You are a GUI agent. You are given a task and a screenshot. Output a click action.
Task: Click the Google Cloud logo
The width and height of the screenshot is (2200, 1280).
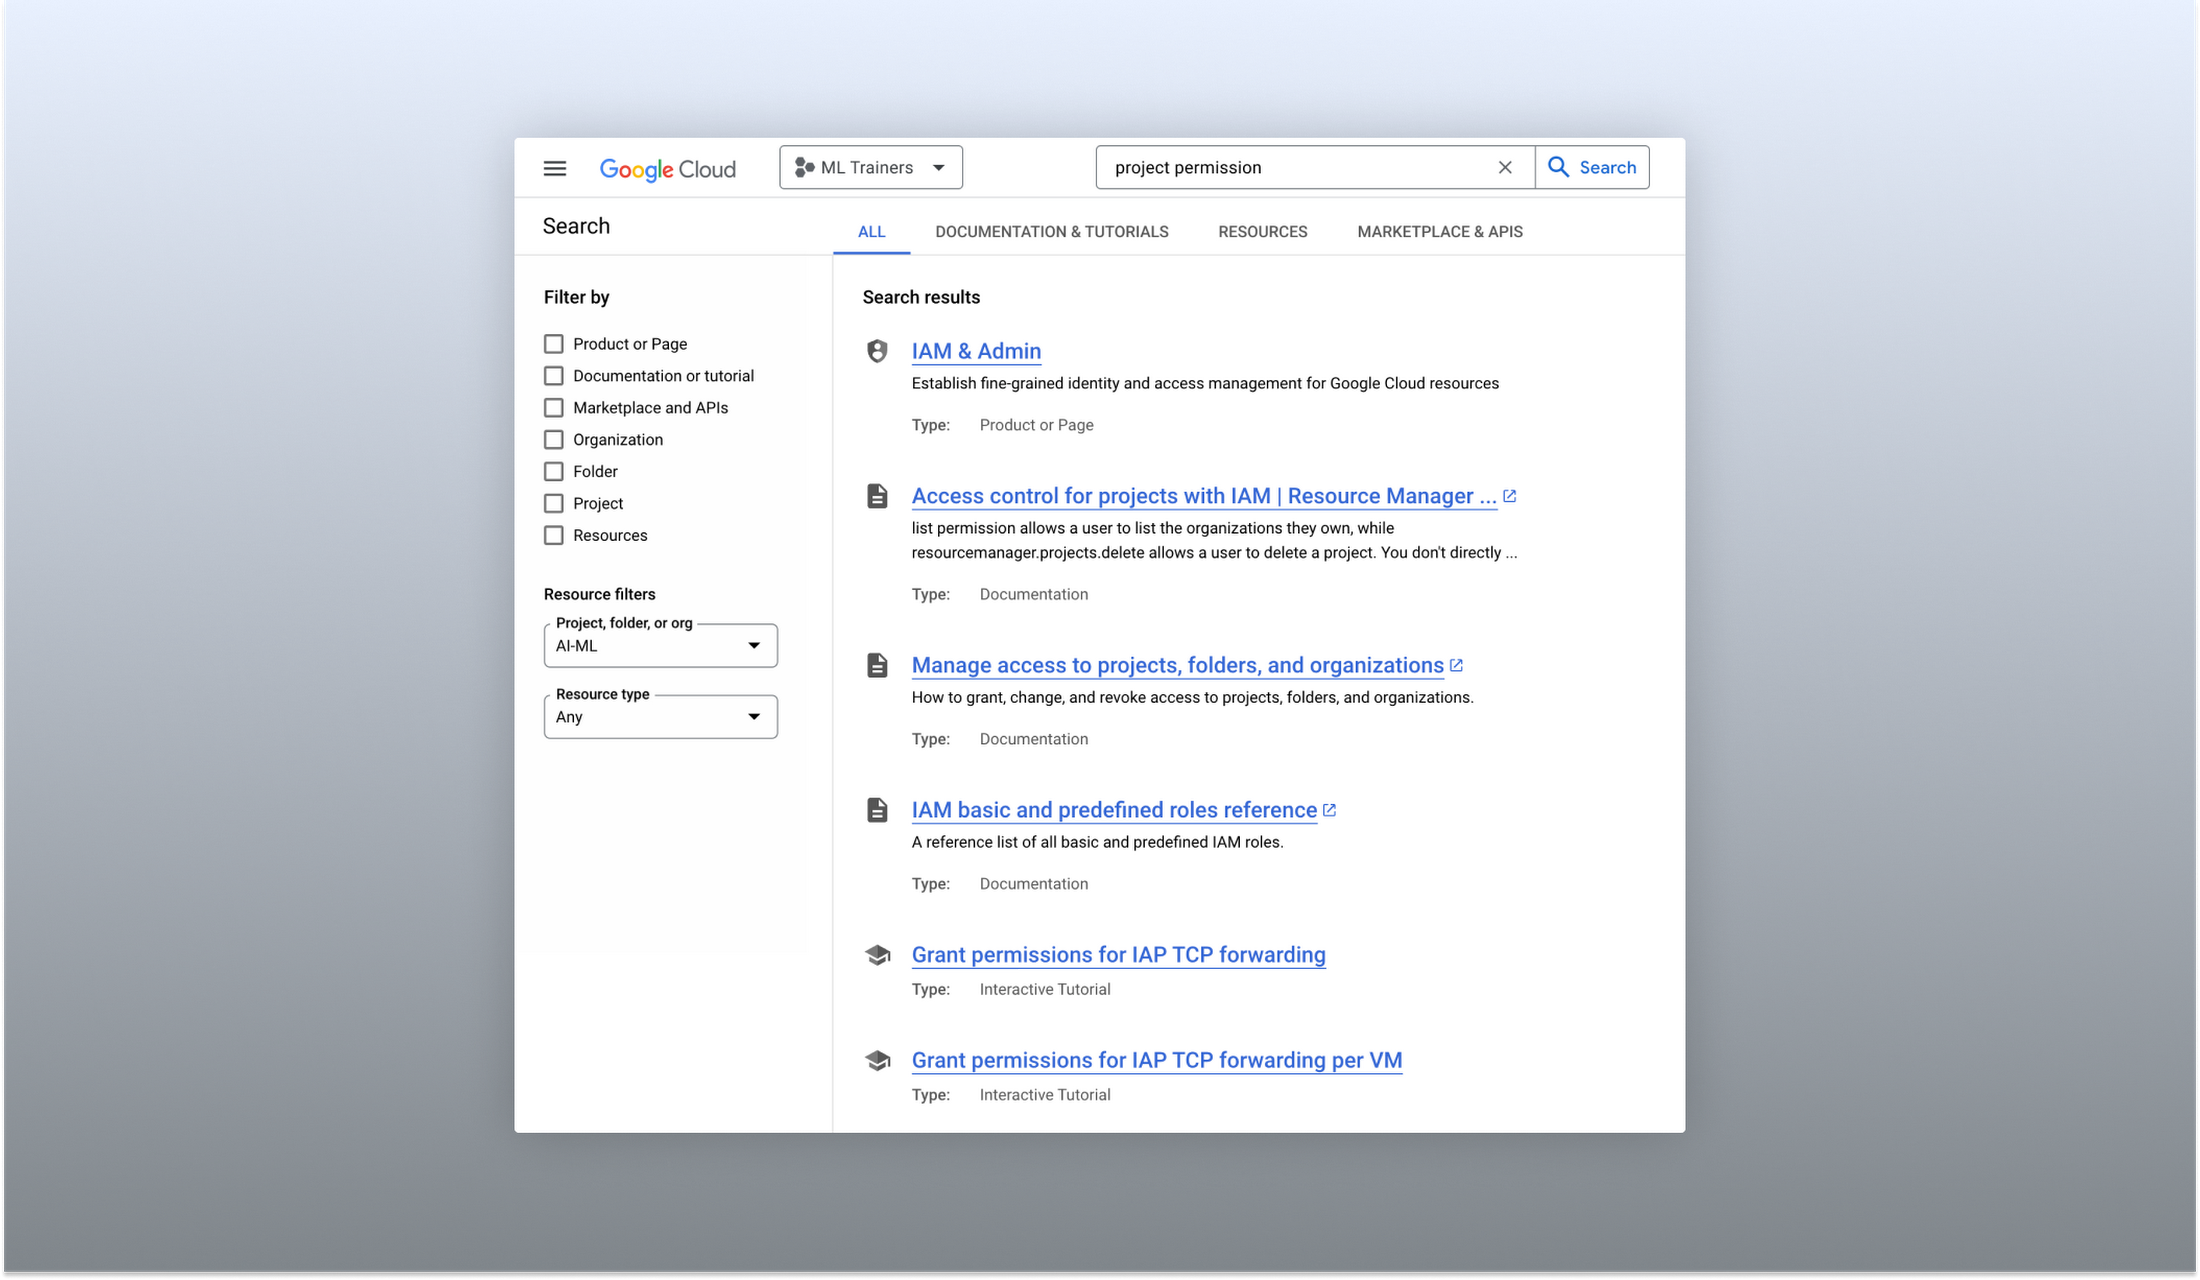point(667,169)
